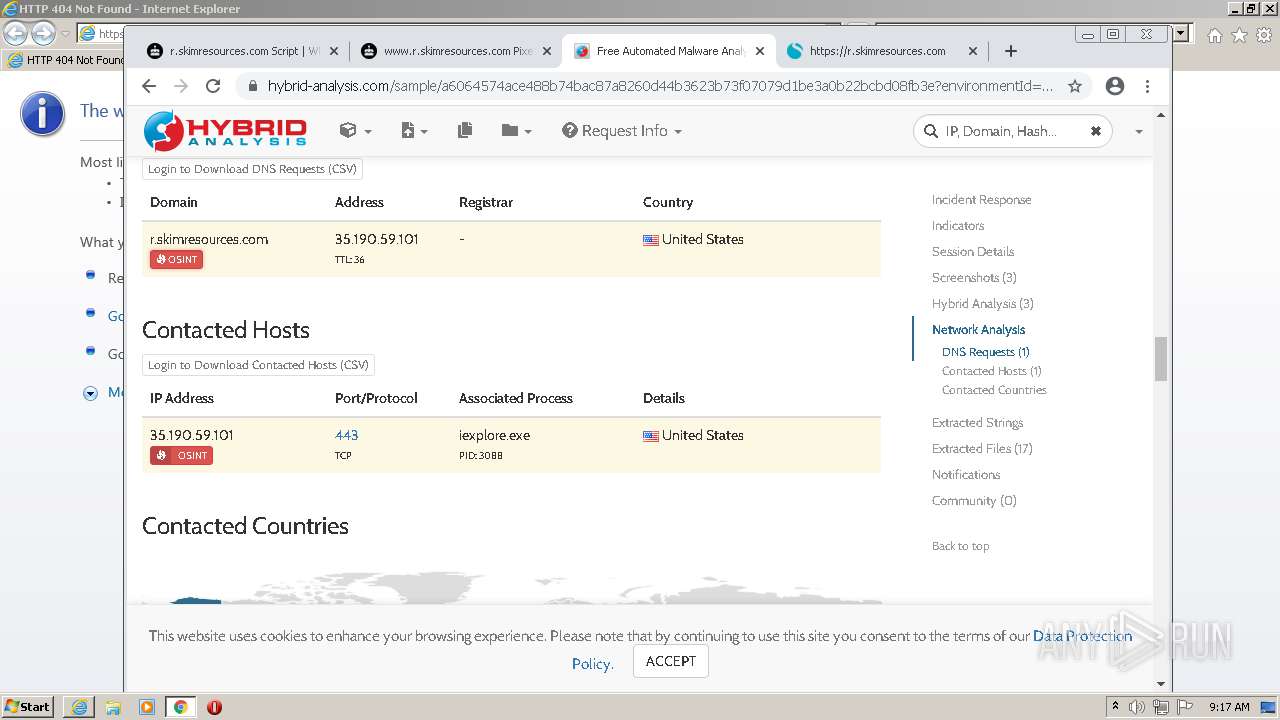Click the volume icon in system tray

(1137, 707)
